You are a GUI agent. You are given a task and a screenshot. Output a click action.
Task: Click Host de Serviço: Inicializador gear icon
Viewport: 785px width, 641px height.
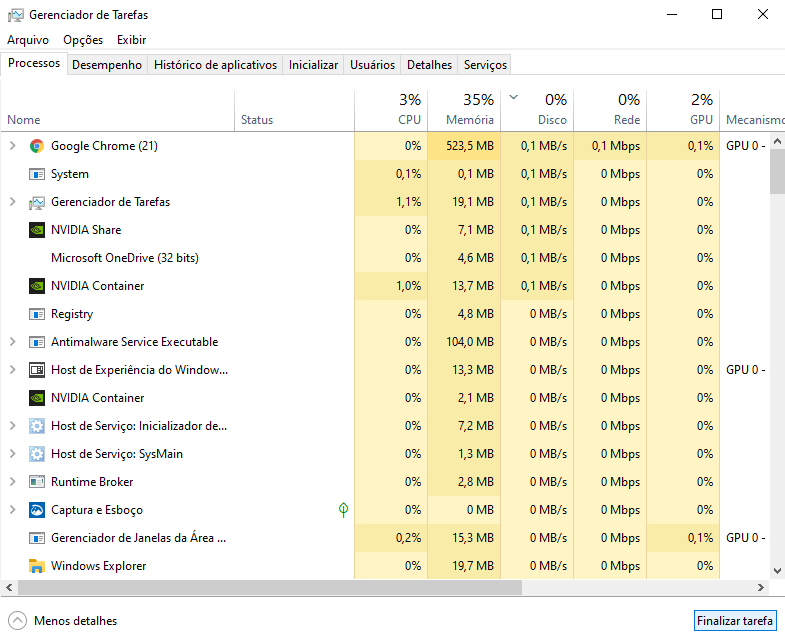37,426
